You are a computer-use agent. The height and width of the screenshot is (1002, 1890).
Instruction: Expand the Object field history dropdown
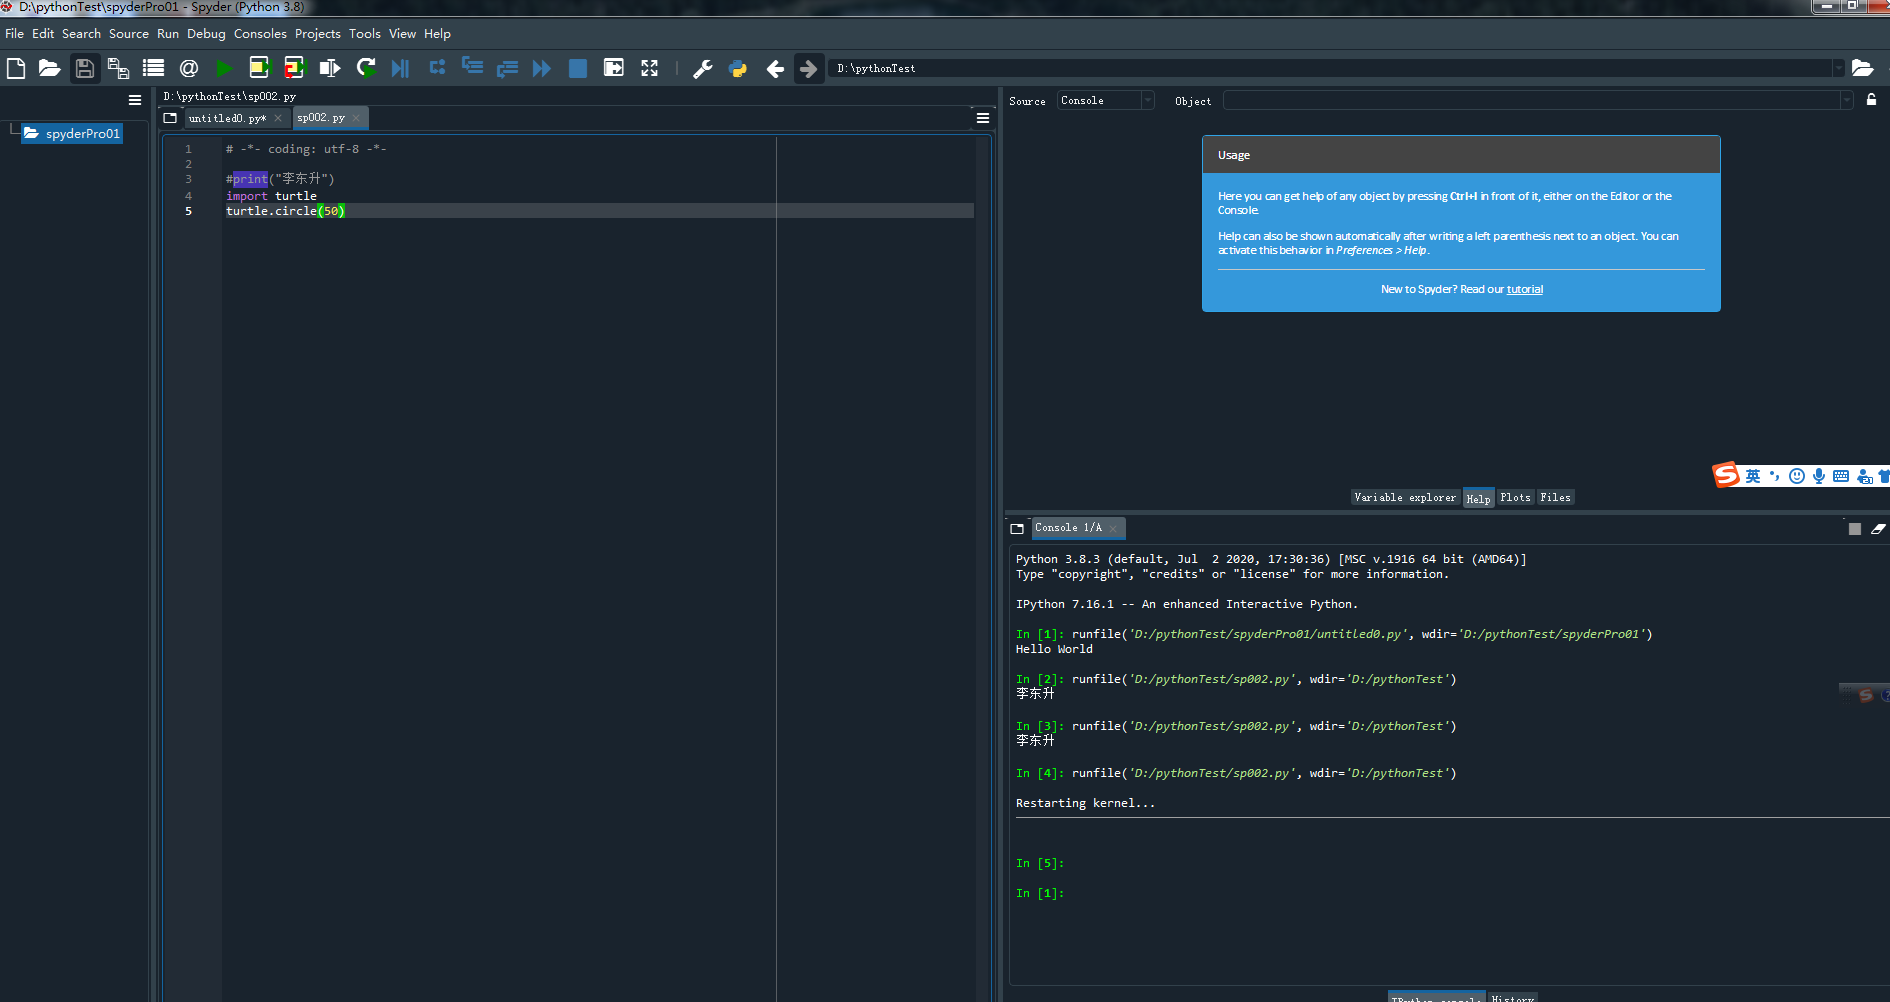coord(1846,100)
